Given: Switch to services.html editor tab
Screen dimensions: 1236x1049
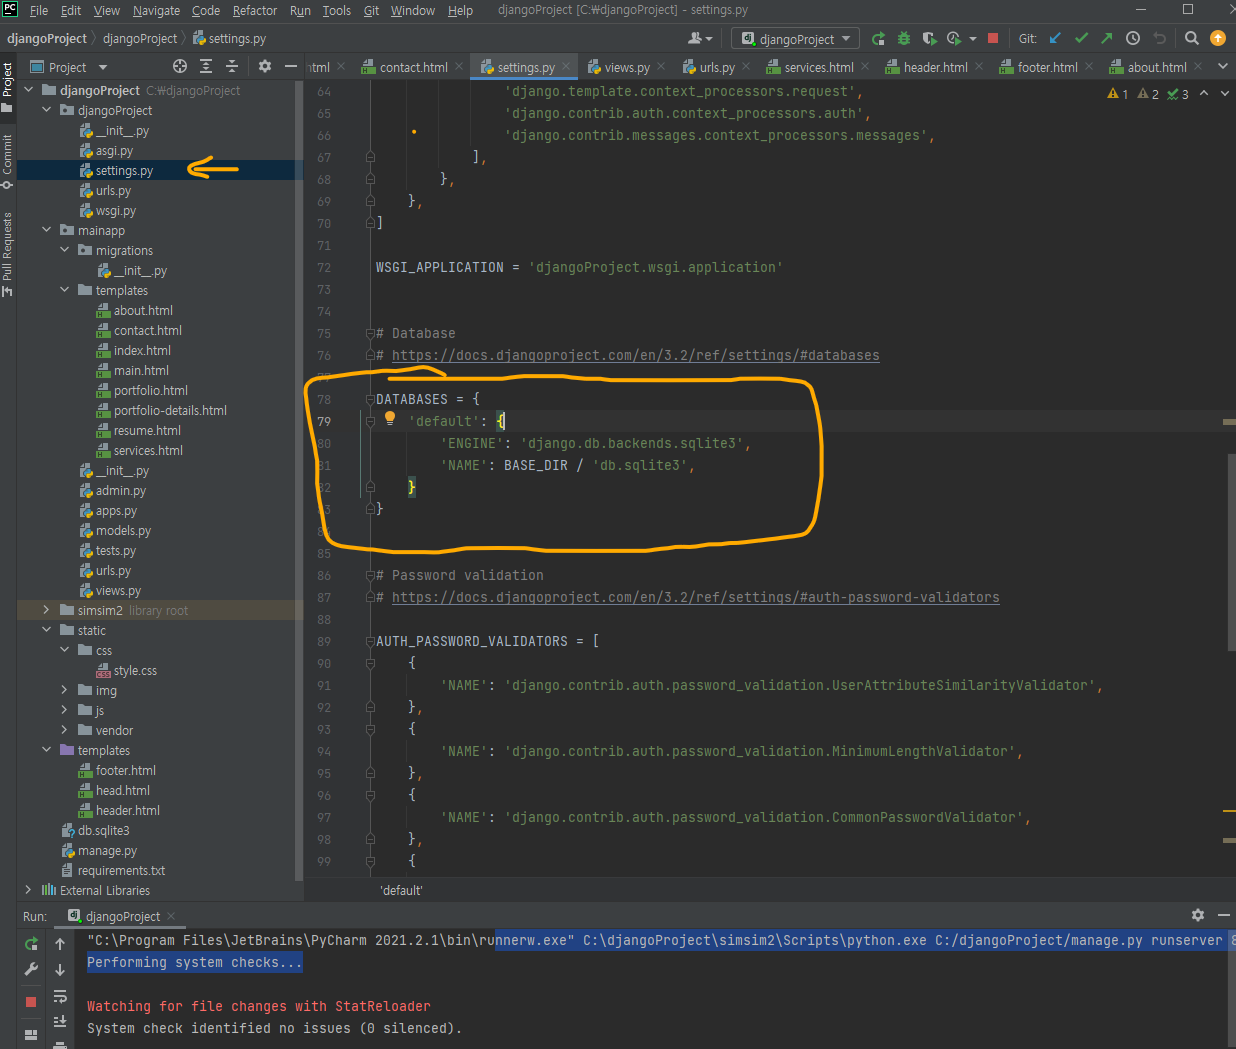Looking at the screenshot, I should [818, 67].
